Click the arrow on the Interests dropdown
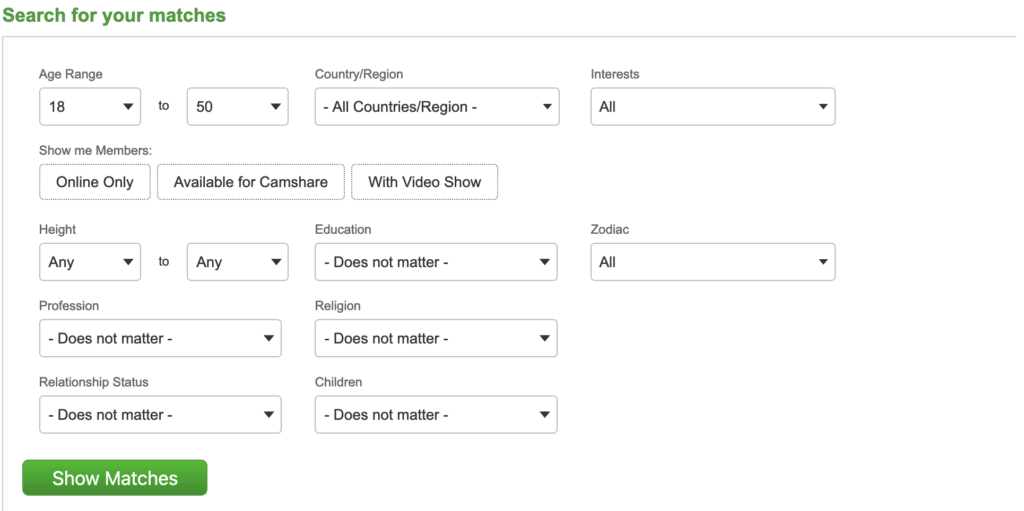The width and height of the screenshot is (1024, 511). point(823,107)
